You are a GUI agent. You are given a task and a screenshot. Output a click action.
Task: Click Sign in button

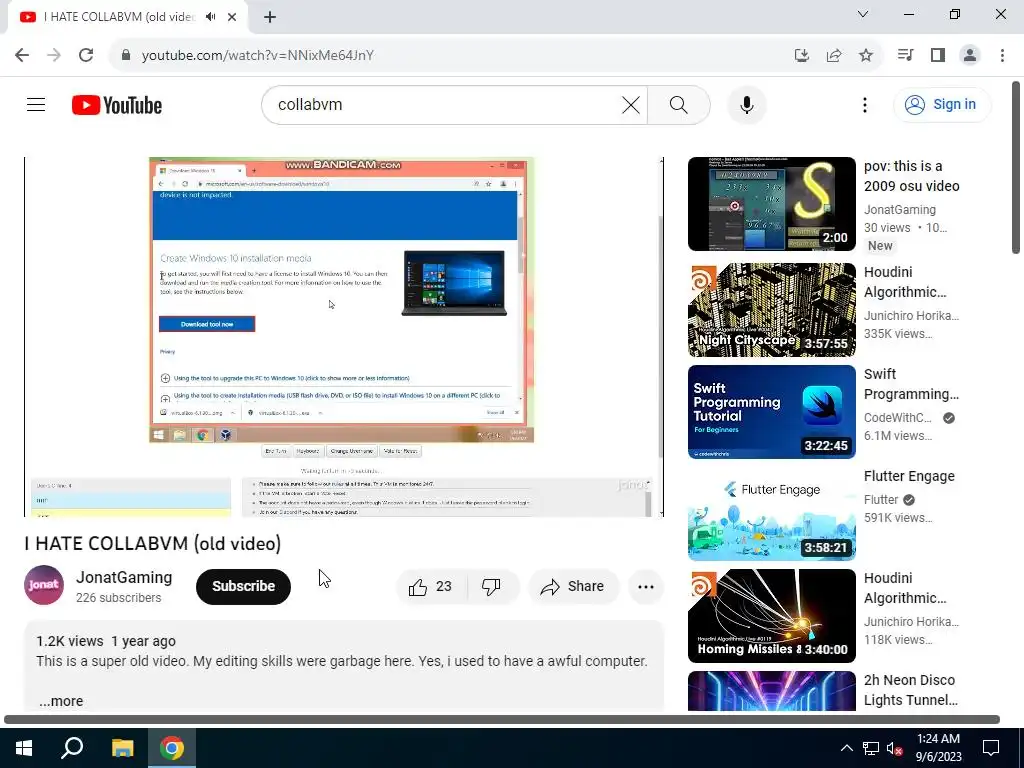(x=941, y=104)
